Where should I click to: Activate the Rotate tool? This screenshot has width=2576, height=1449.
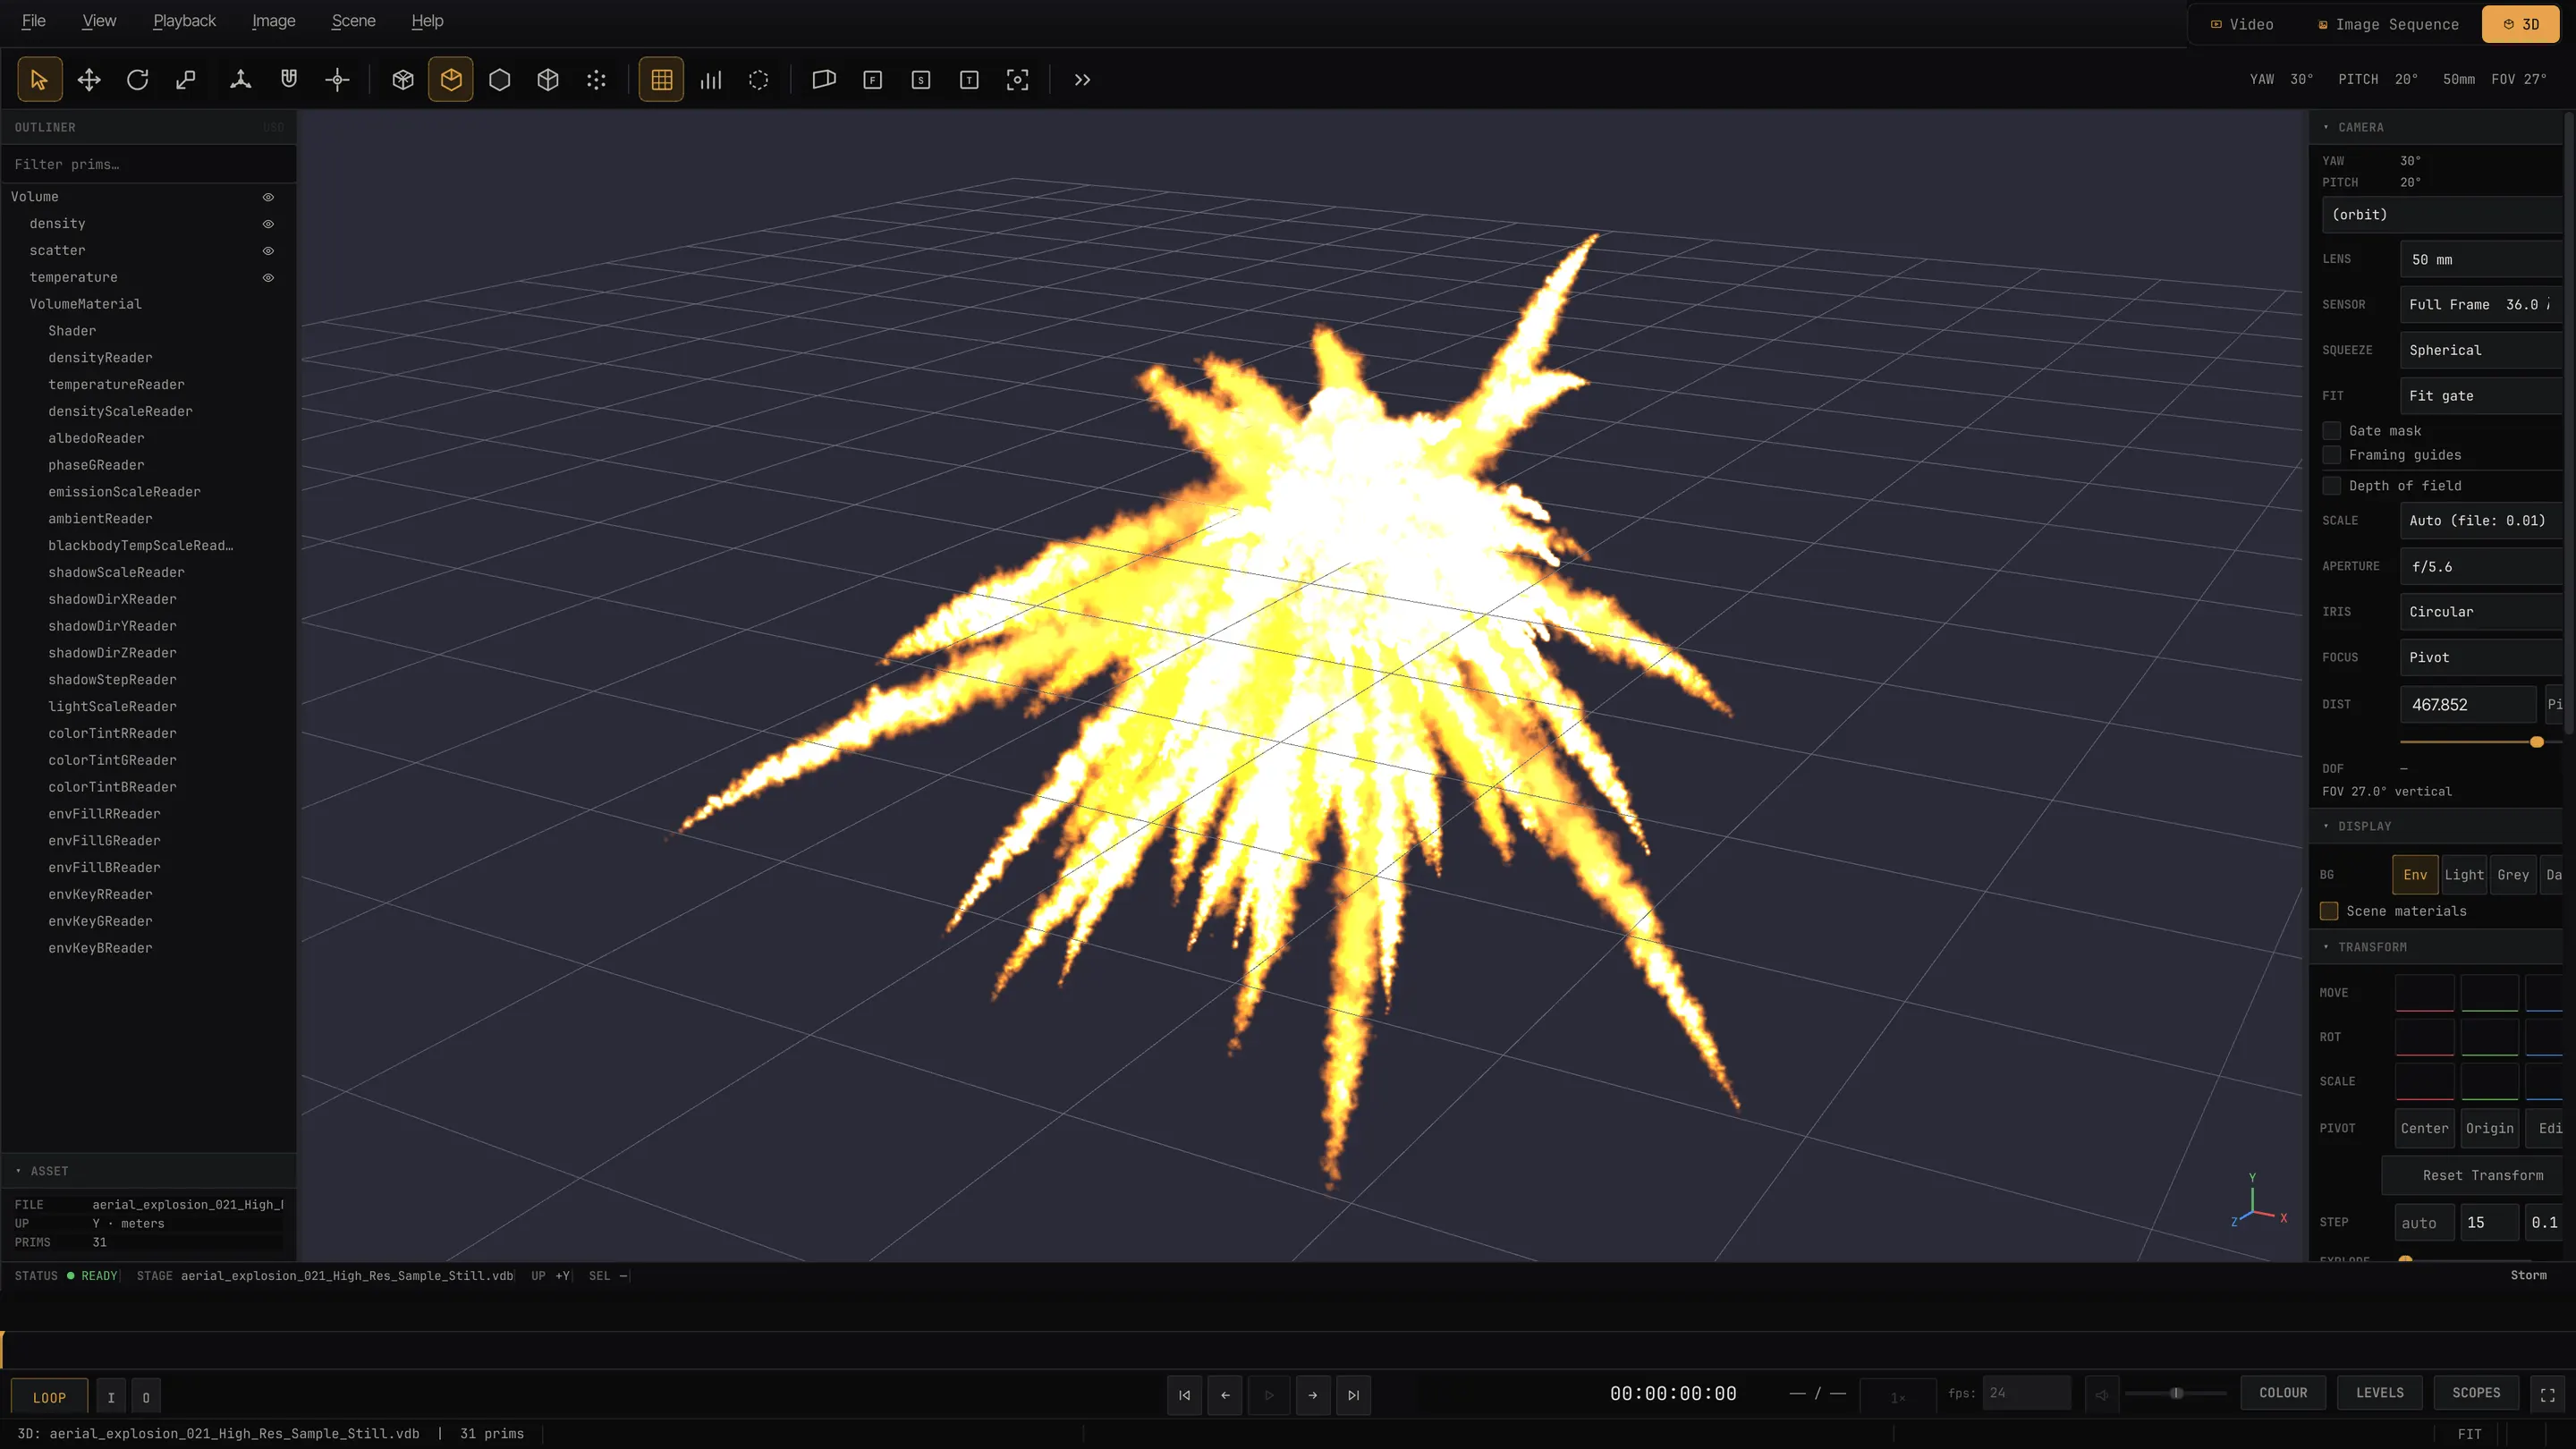pos(137,80)
